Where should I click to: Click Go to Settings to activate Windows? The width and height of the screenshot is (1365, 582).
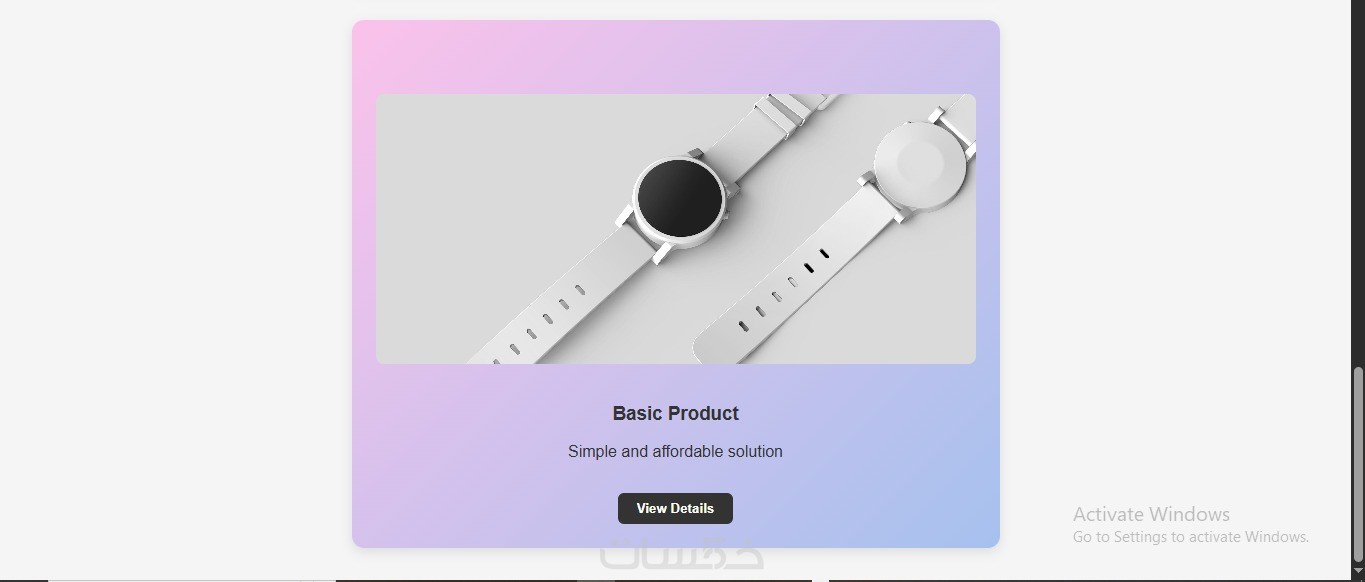tap(1191, 537)
